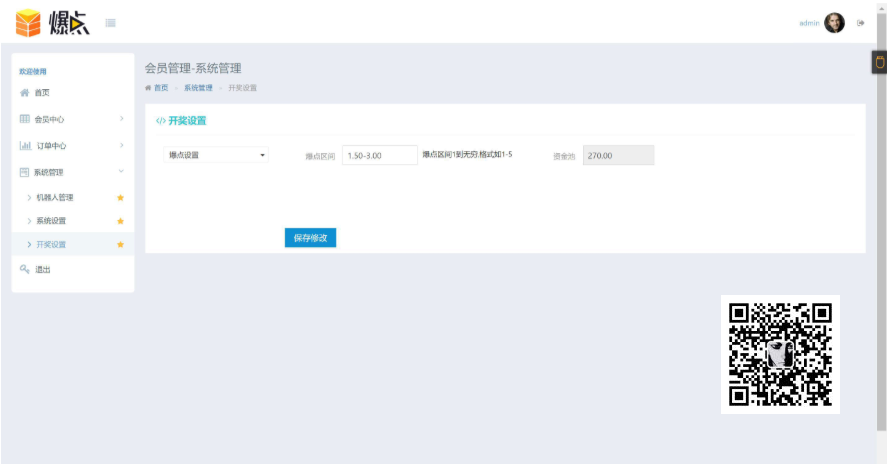Click the orange cube logo
Viewport: 890px width, 464px height.
click(x=28, y=23)
